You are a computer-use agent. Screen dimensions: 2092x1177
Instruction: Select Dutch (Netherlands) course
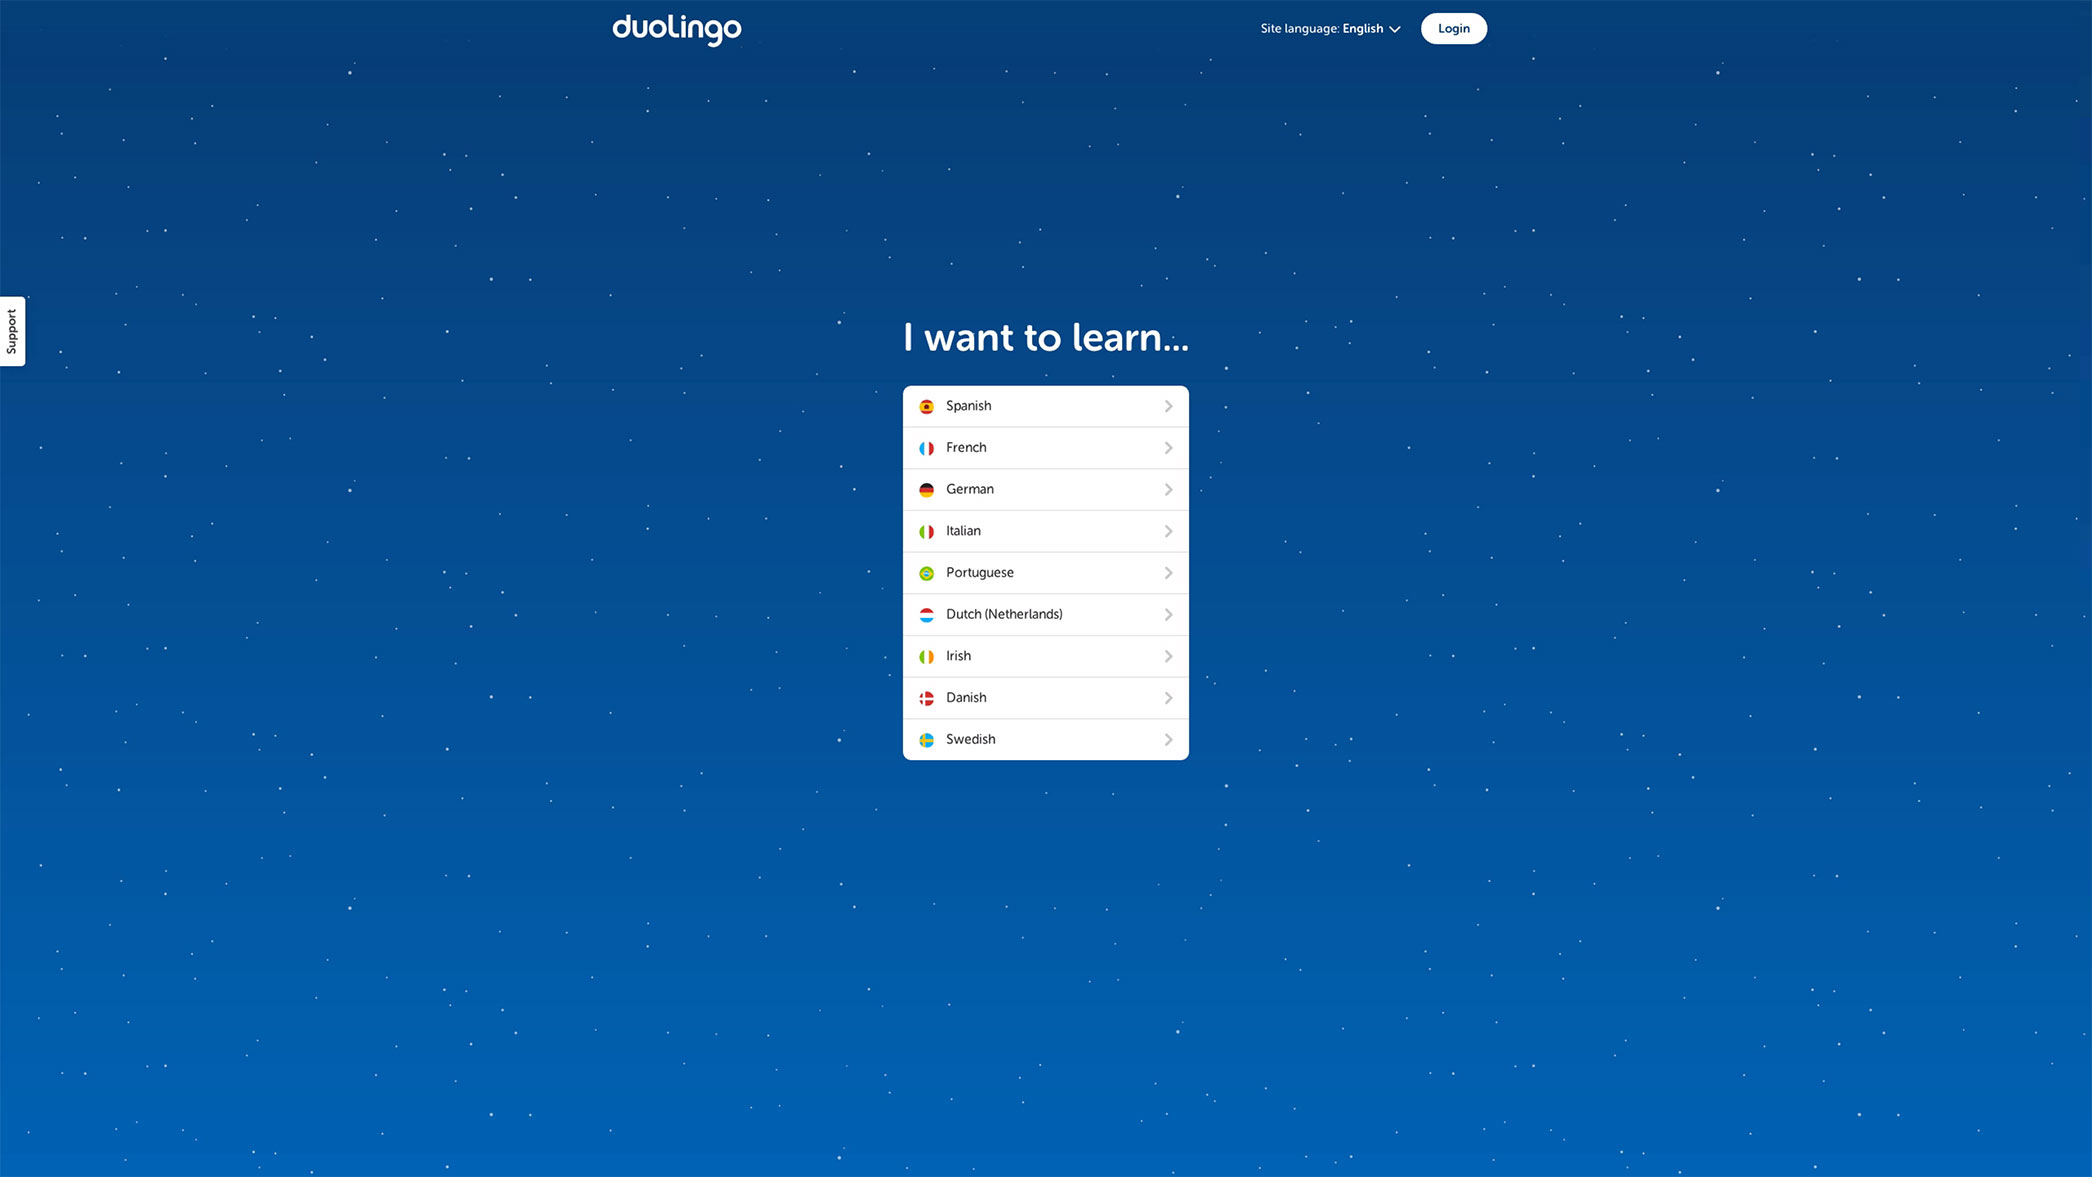point(1045,615)
